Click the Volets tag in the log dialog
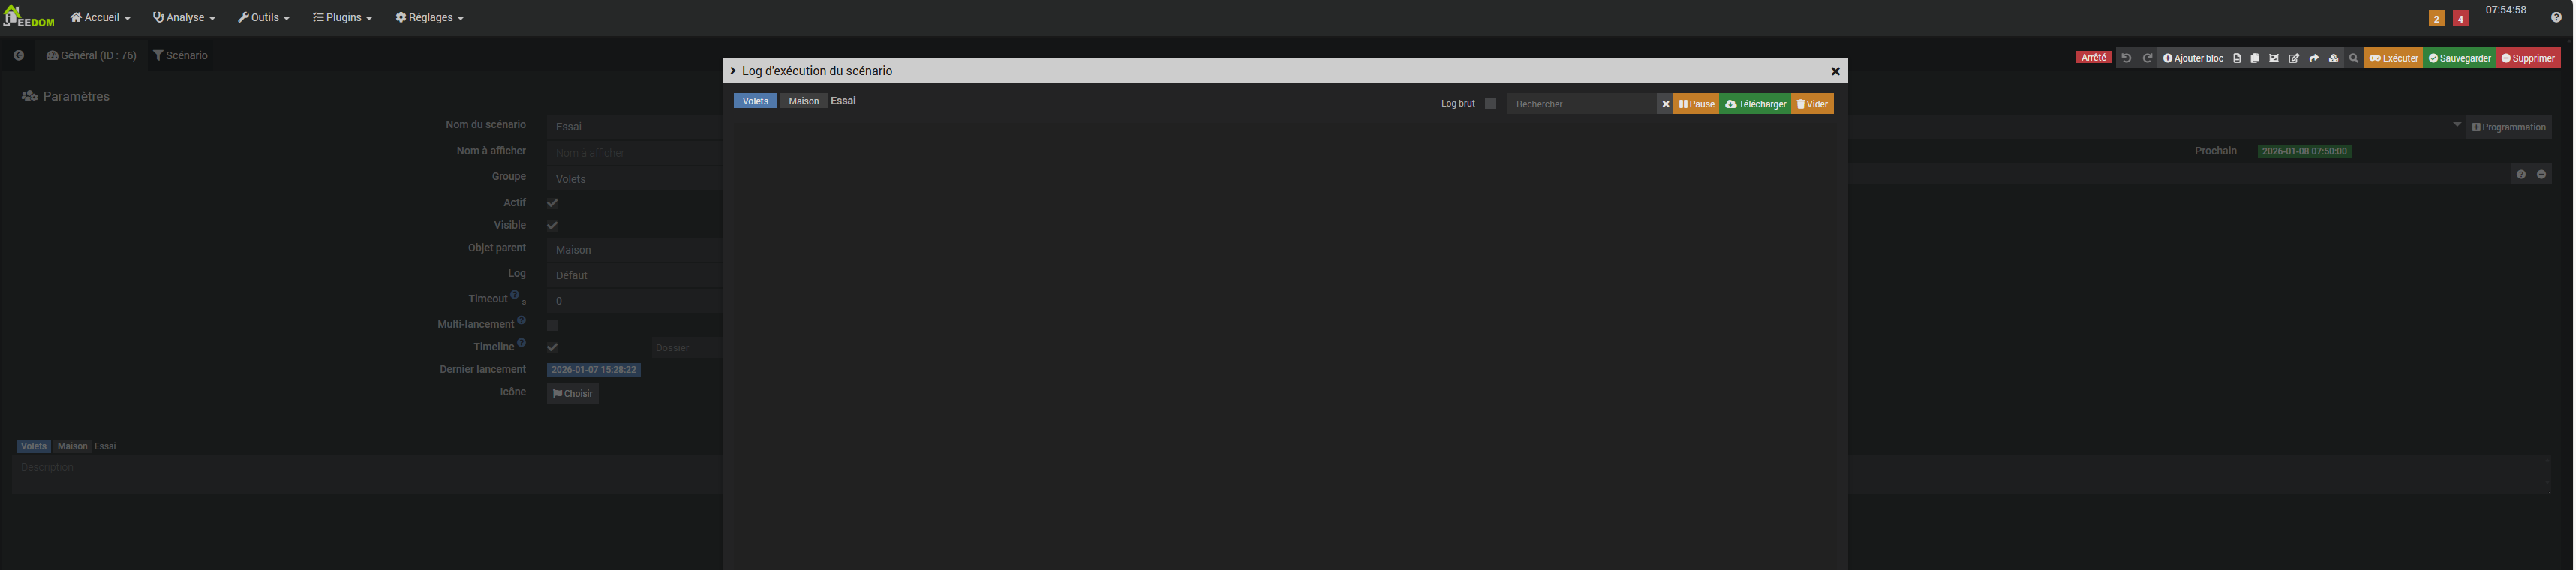This screenshot has width=2576, height=570. 755,101
